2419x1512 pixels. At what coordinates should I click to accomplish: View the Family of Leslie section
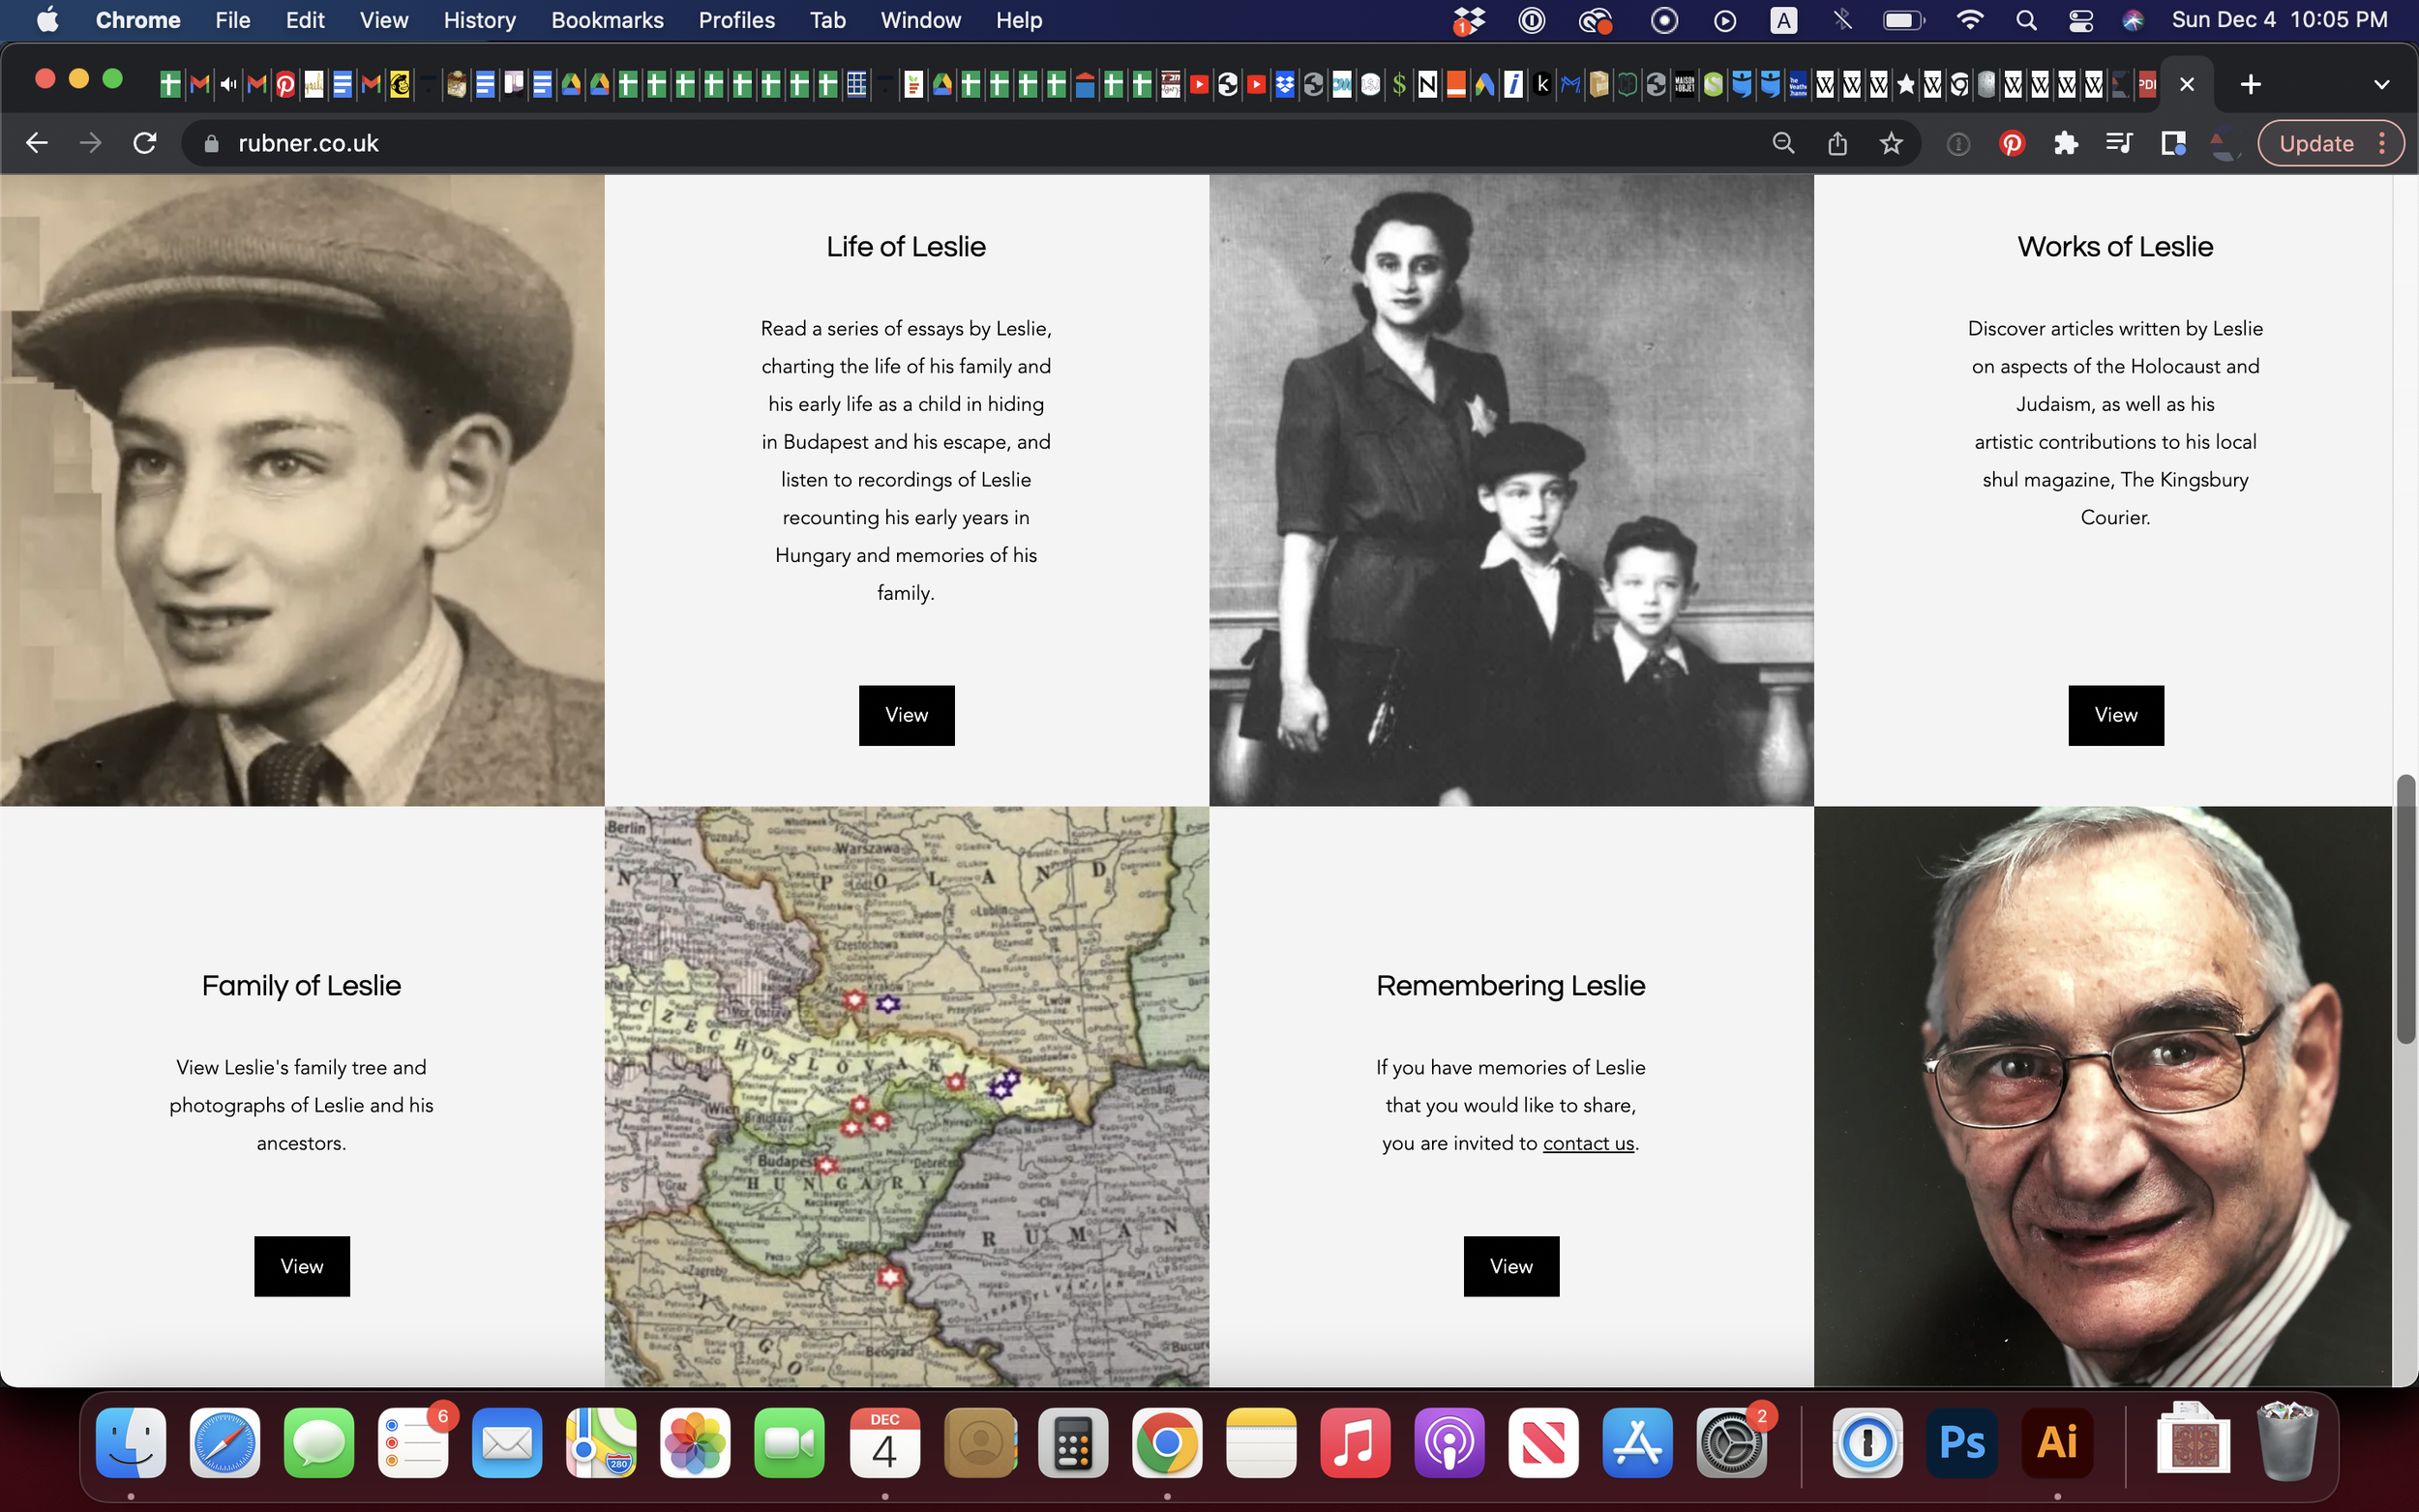coord(301,1266)
